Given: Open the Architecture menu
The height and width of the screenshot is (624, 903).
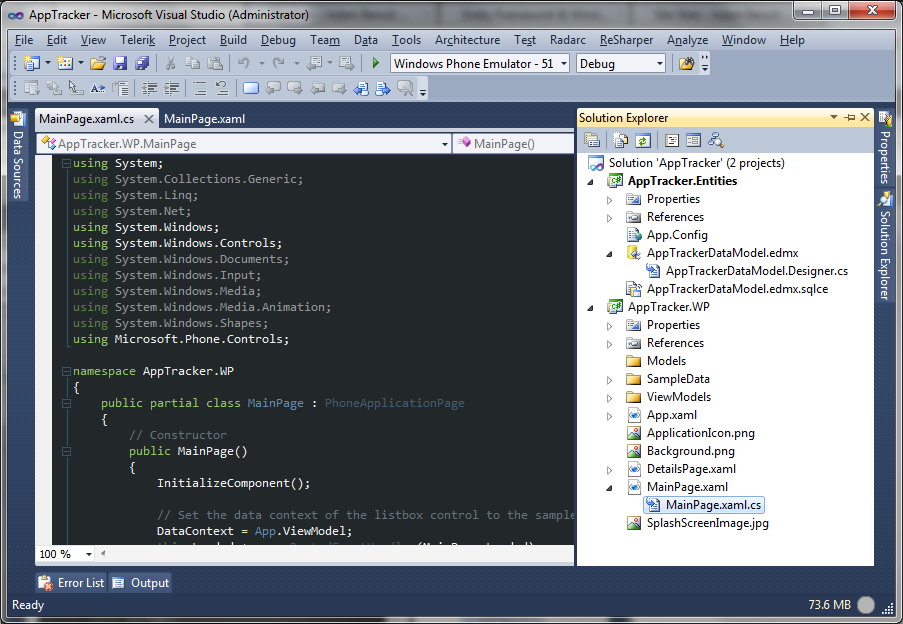Looking at the screenshot, I should pyautogui.click(x=468, y=40).
